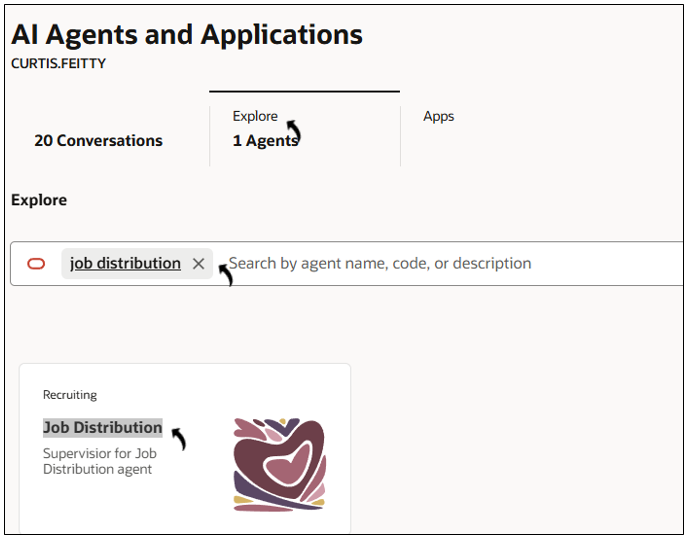The height and width of the screenshot is (536, 687).
Task: Remove the job distribution filter chip
Action: coord(198,263)
